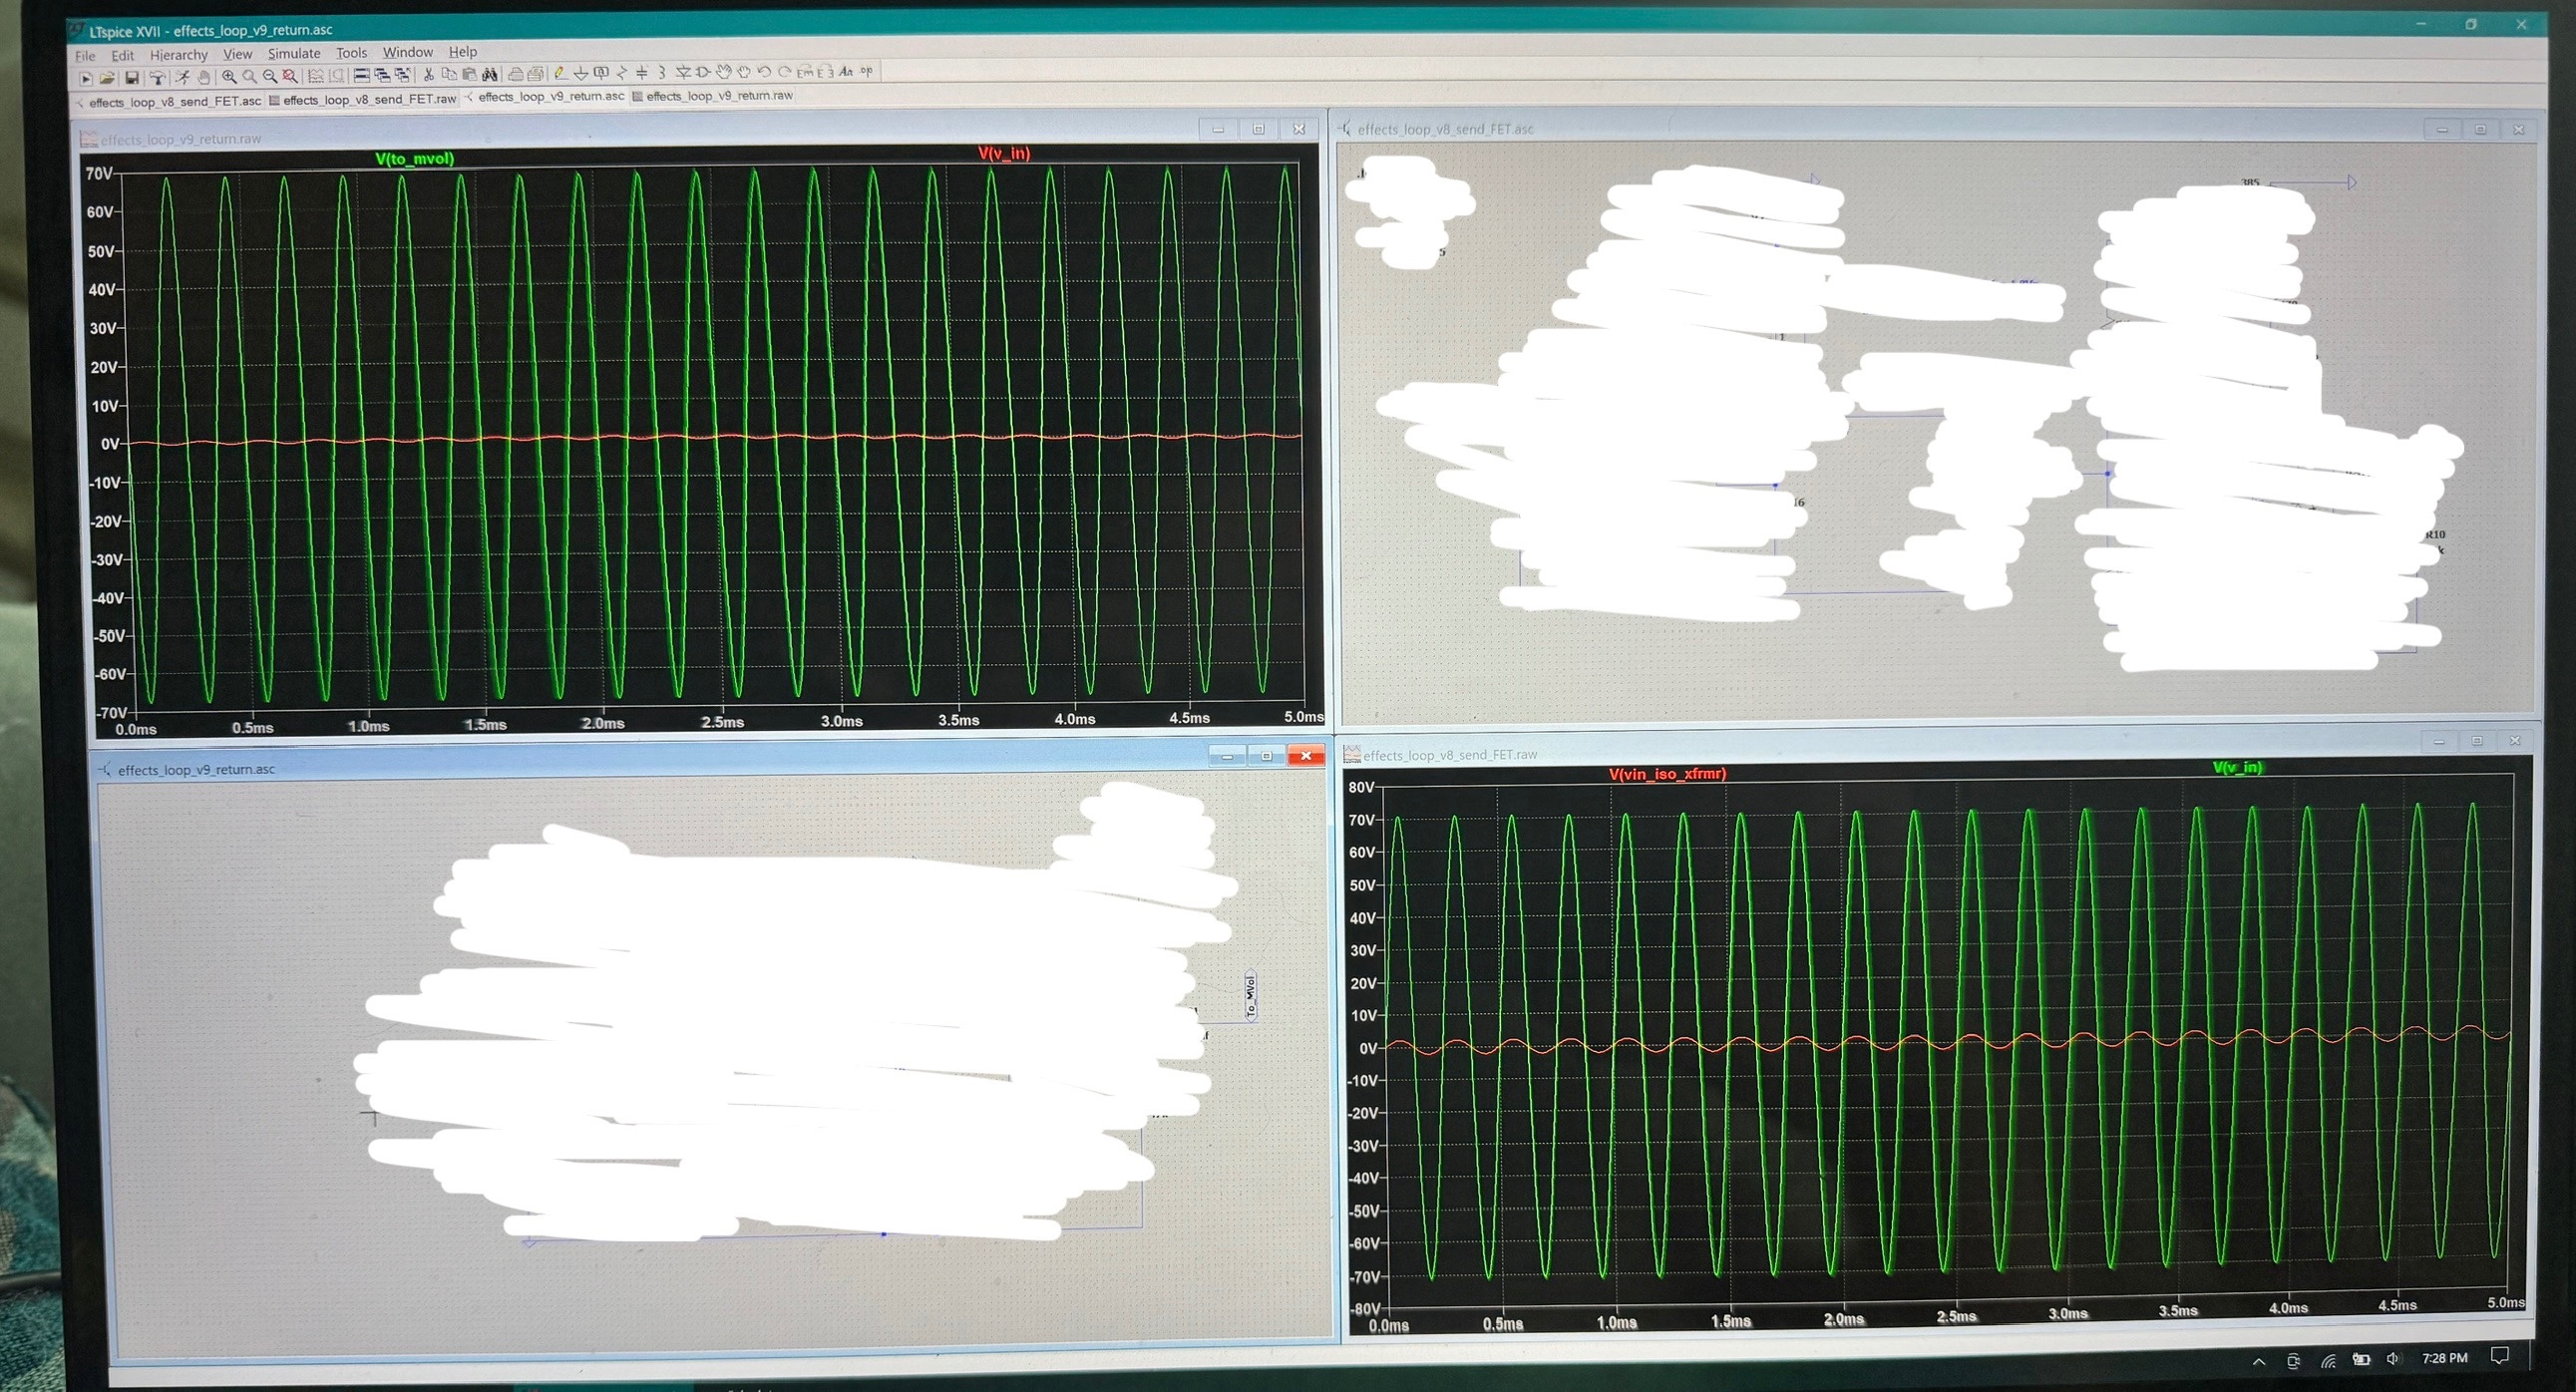
Task: Place a Ground symbol via toolbar
Action: (581, 73)
